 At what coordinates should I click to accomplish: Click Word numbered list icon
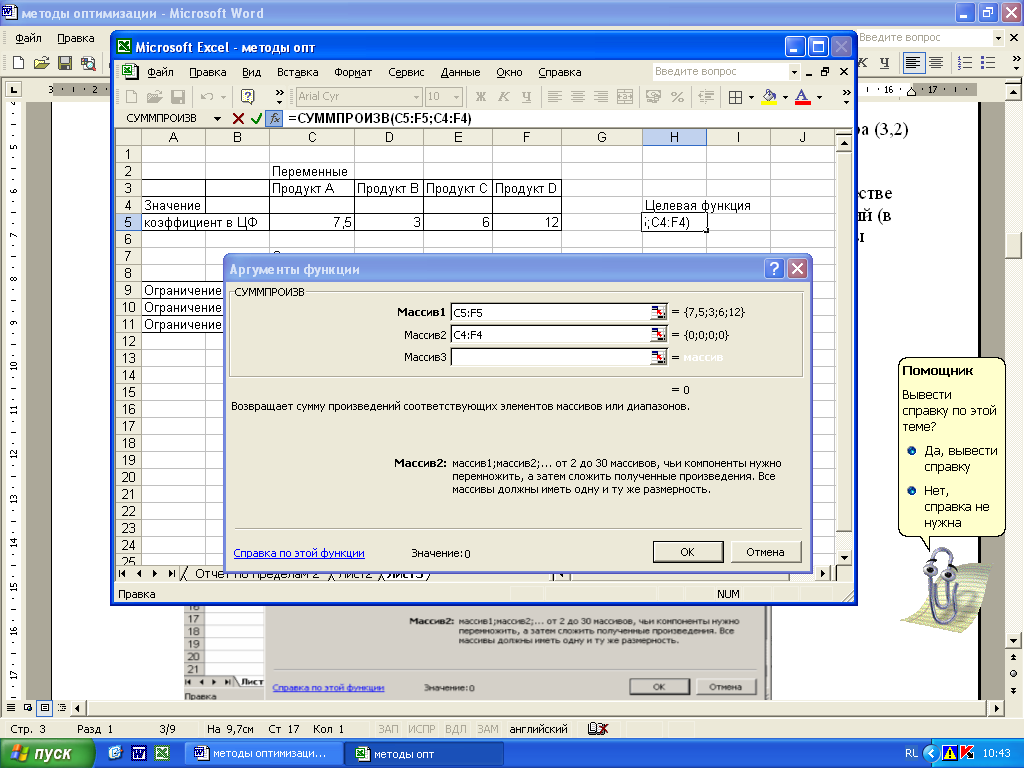coord(965,63)
